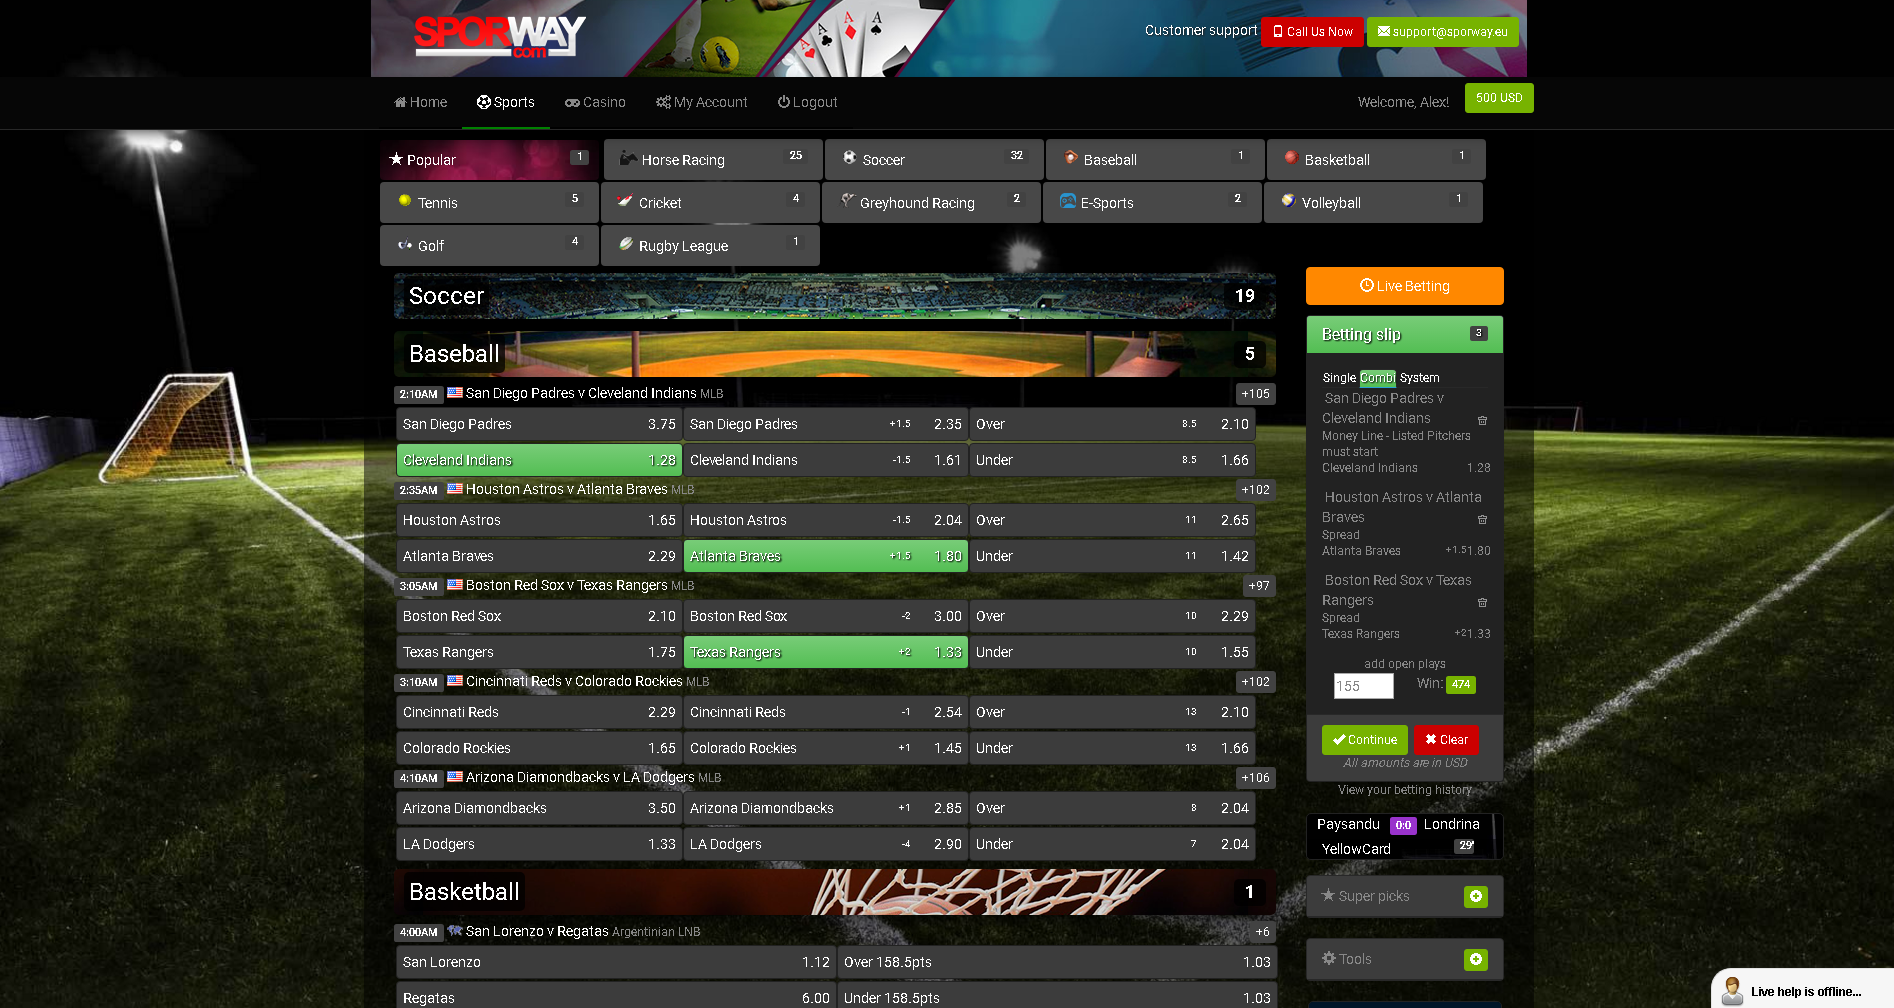Open the Casino menu item

[595, 102]
